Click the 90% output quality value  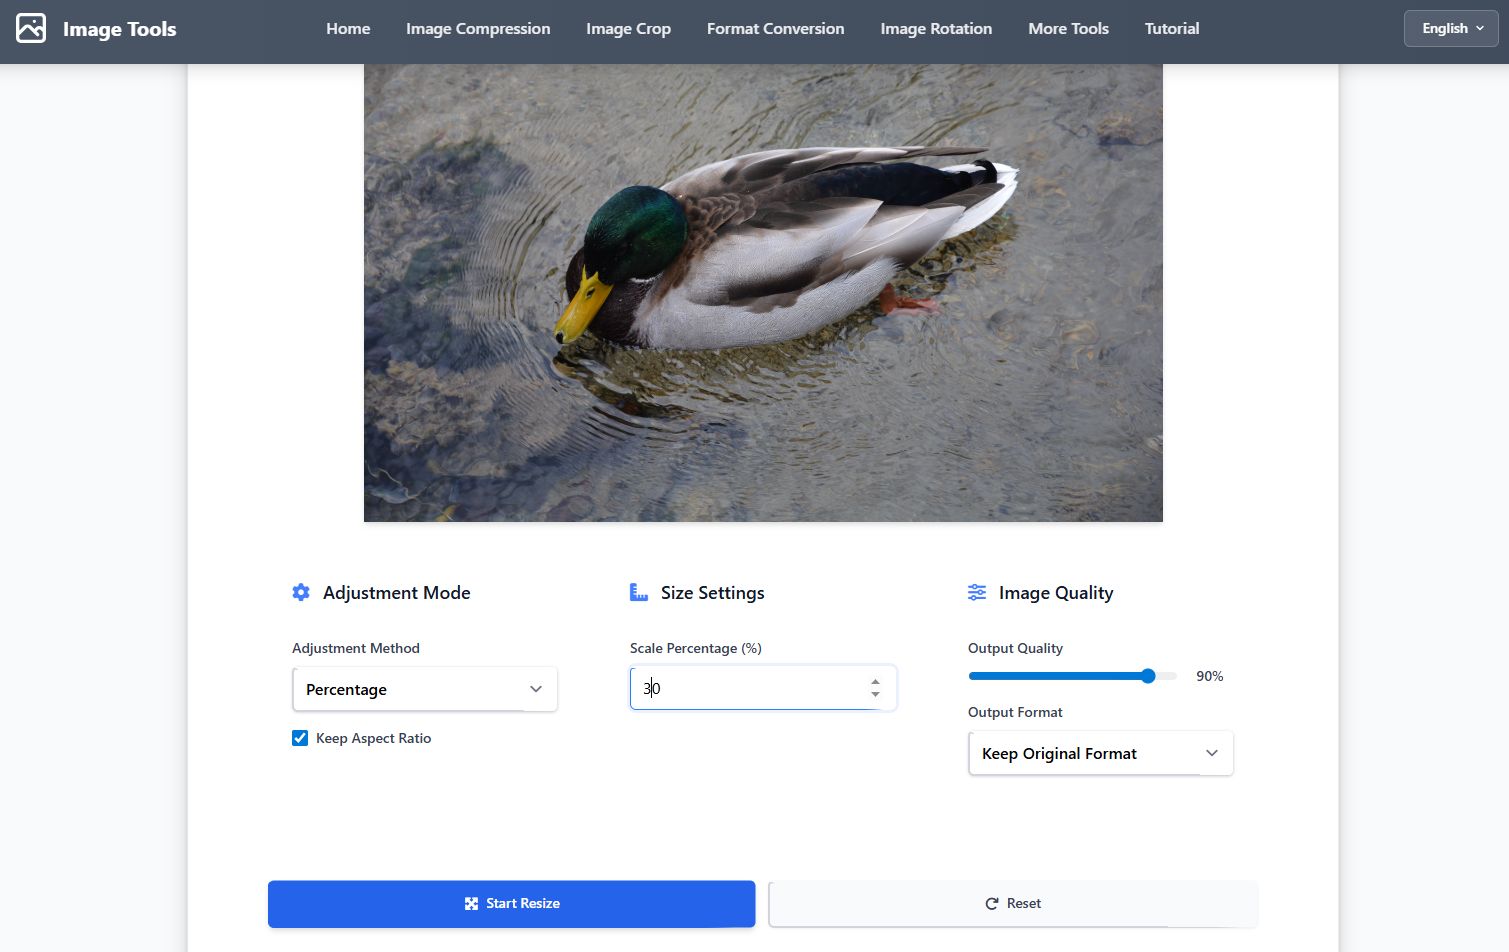[x=1209, y=676]
